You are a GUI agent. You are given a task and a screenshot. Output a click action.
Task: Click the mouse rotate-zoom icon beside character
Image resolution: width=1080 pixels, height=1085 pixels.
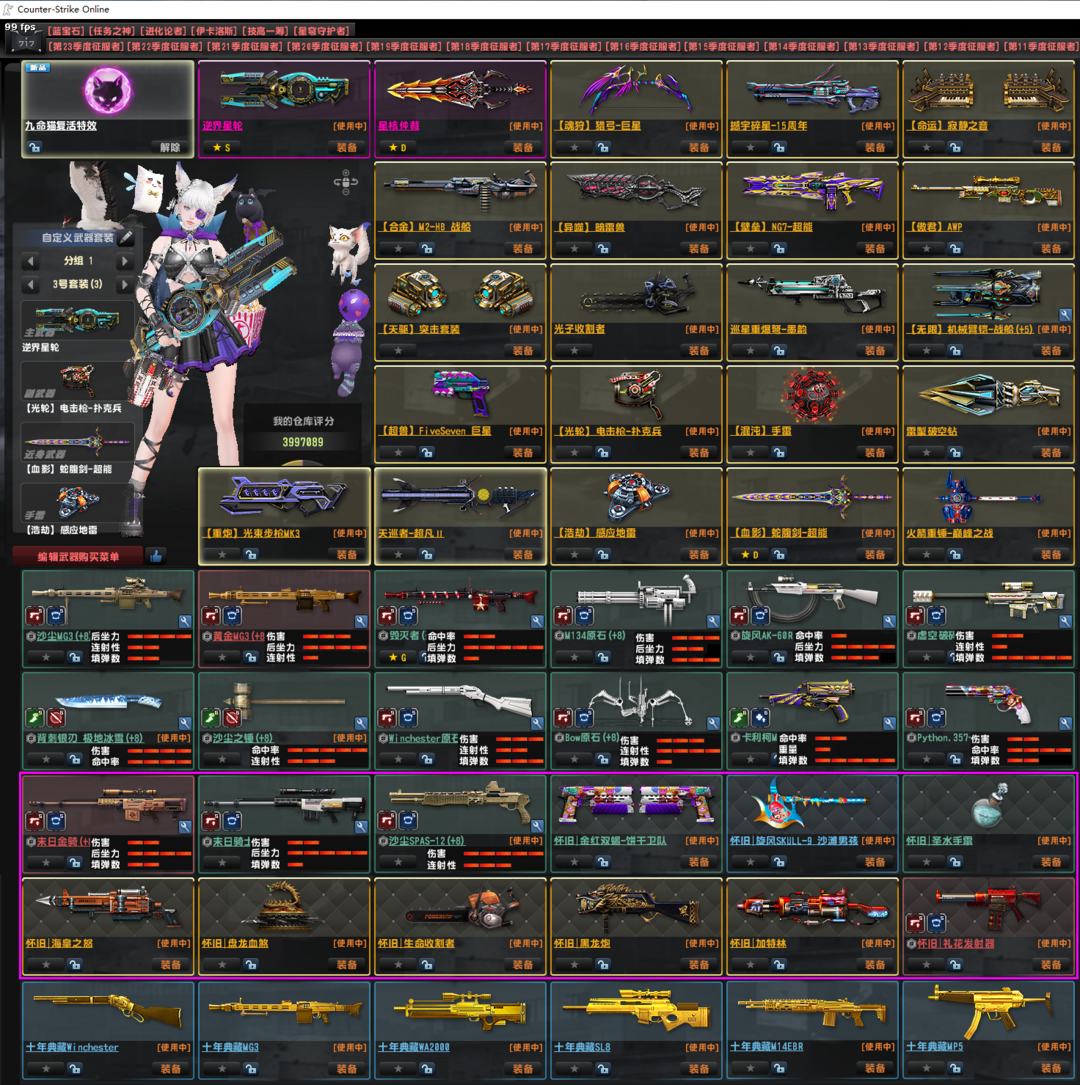(x=346, y=183)
